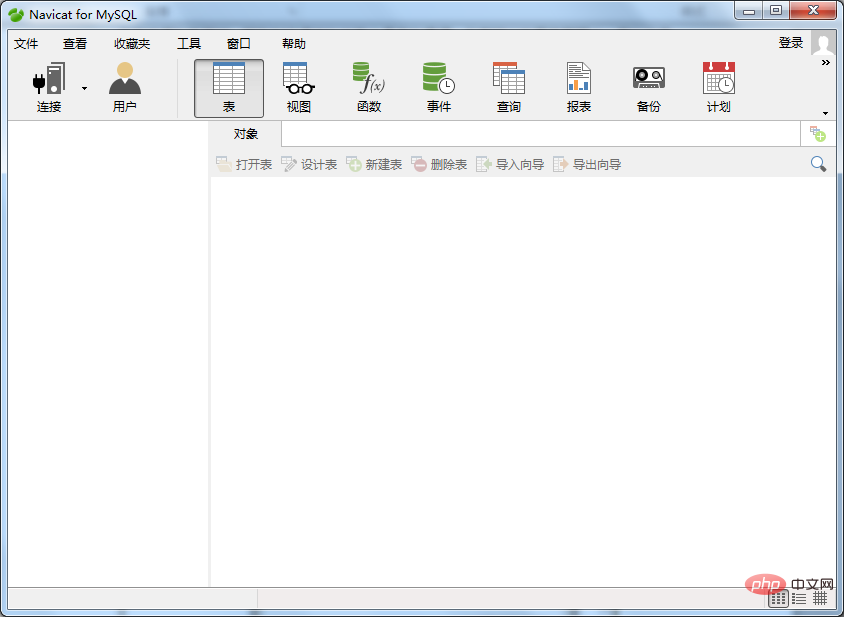
Task: Maximize the Navicat window
Action: [776, 10]
